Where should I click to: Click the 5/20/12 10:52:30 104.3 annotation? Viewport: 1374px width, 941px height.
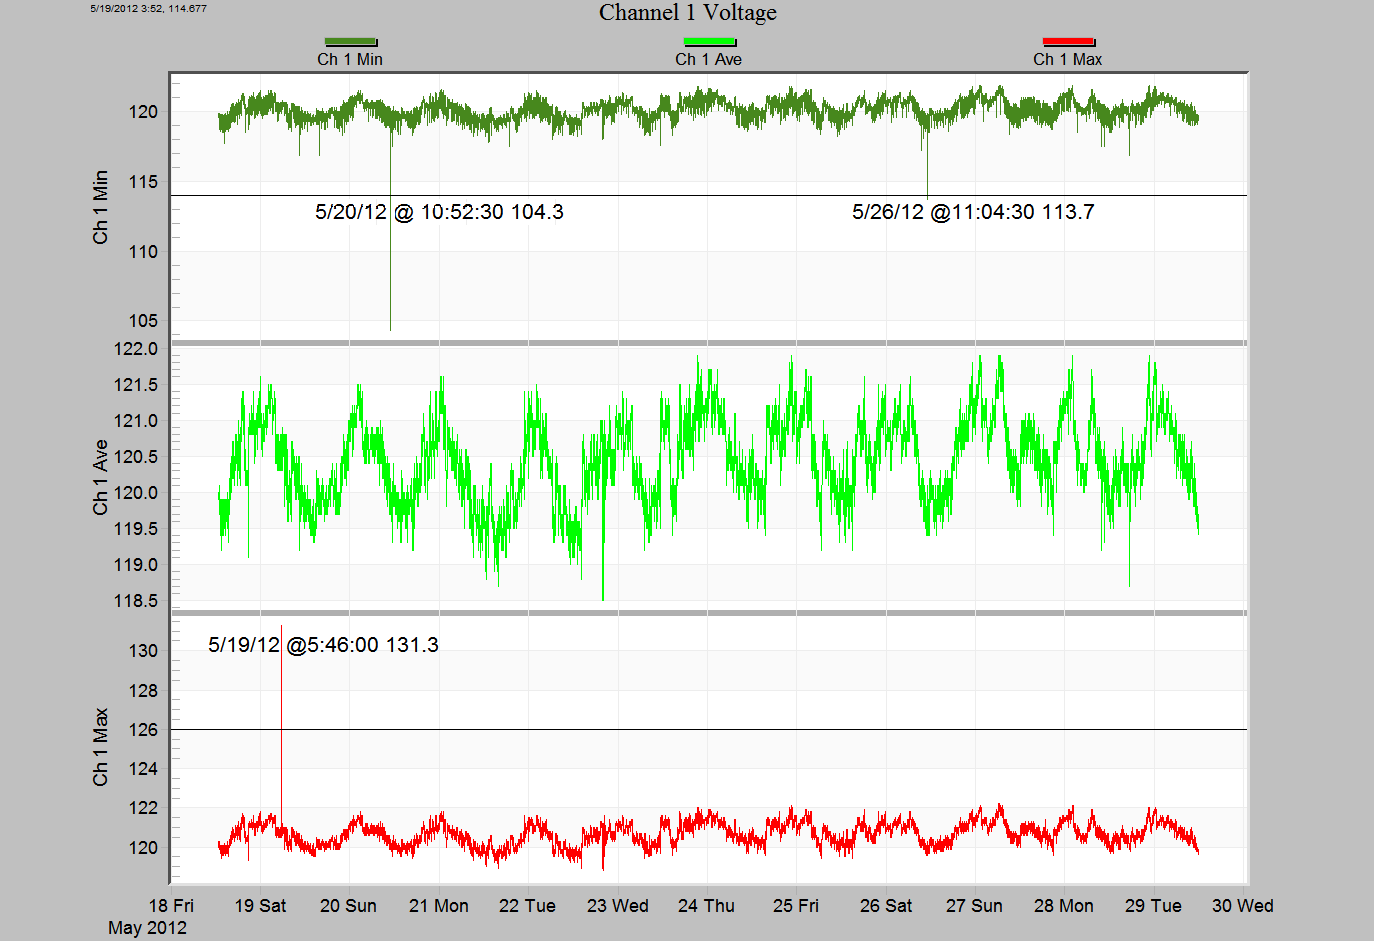click(x=439, y=212)
